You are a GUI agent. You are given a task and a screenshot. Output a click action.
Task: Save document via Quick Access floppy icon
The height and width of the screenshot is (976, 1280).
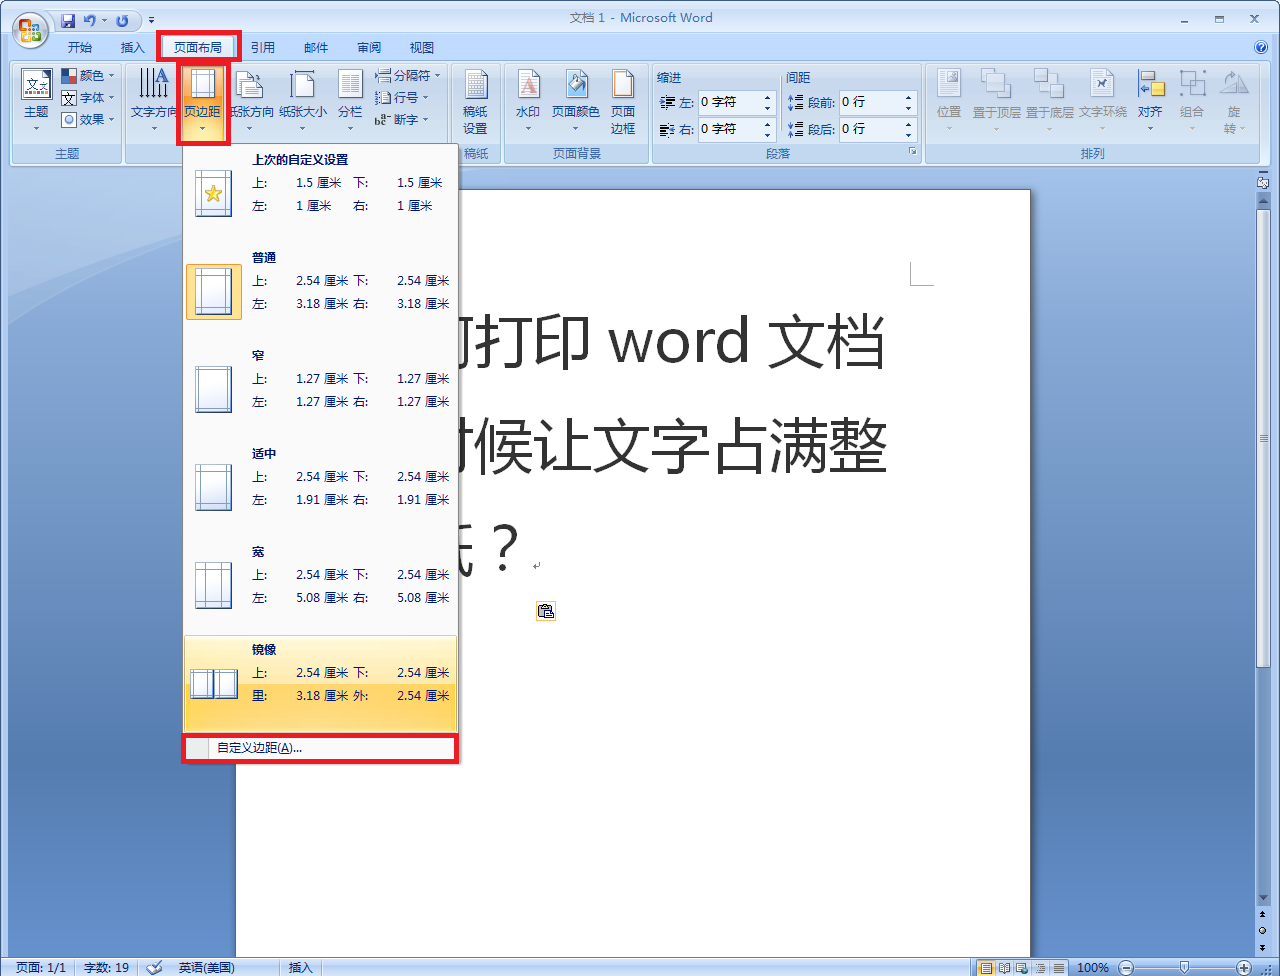[68, 20]
